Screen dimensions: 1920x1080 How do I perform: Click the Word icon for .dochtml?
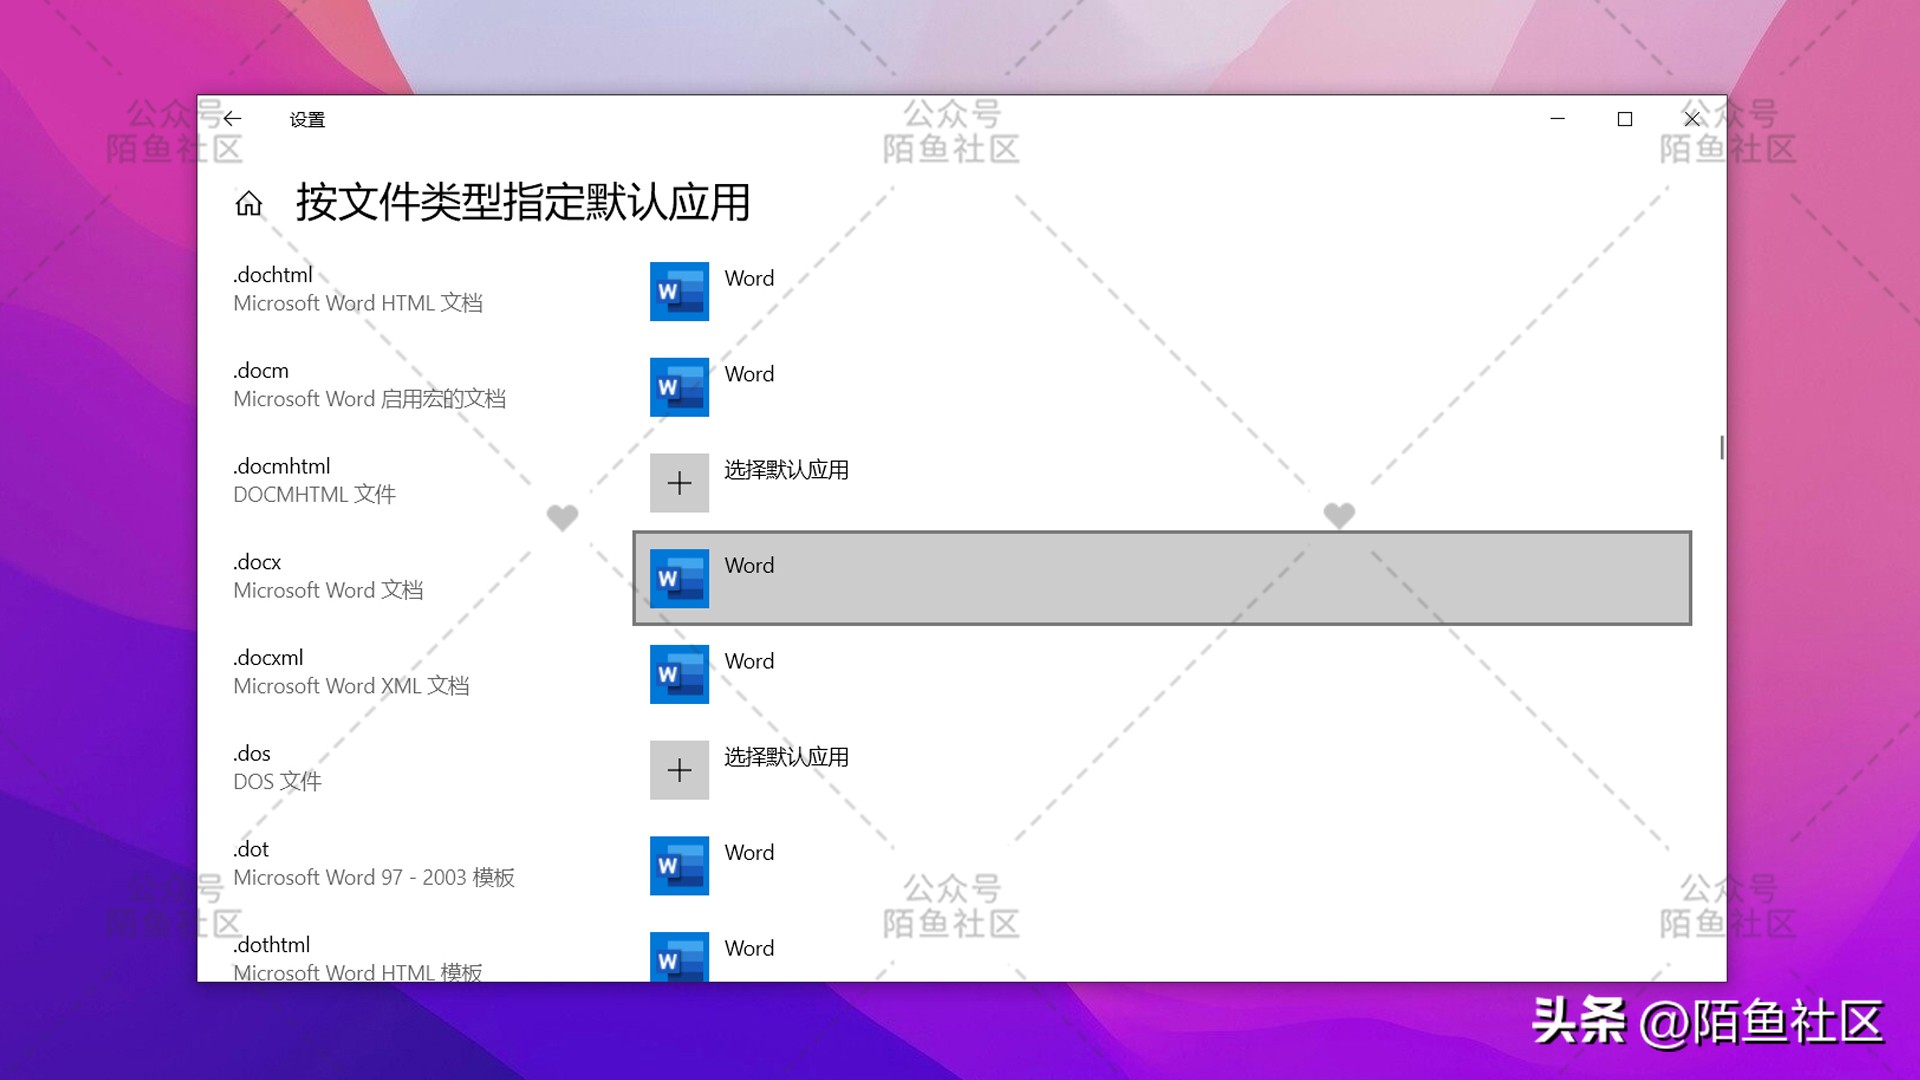tap(679, 291)
